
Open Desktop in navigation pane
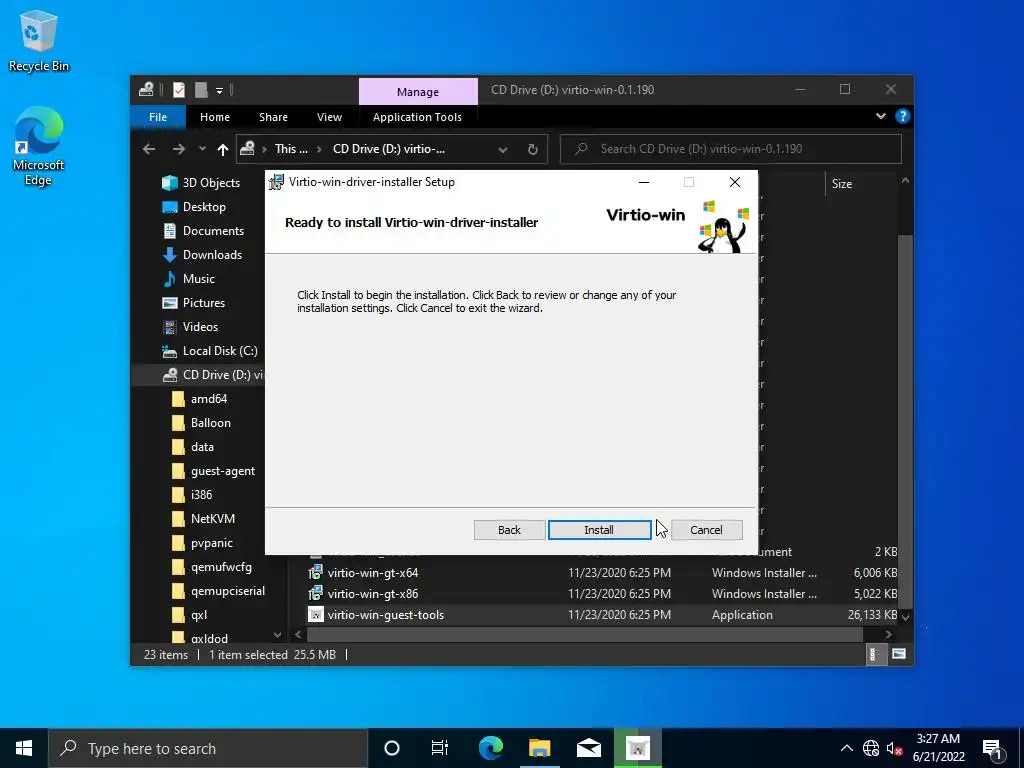click(195, 207)
